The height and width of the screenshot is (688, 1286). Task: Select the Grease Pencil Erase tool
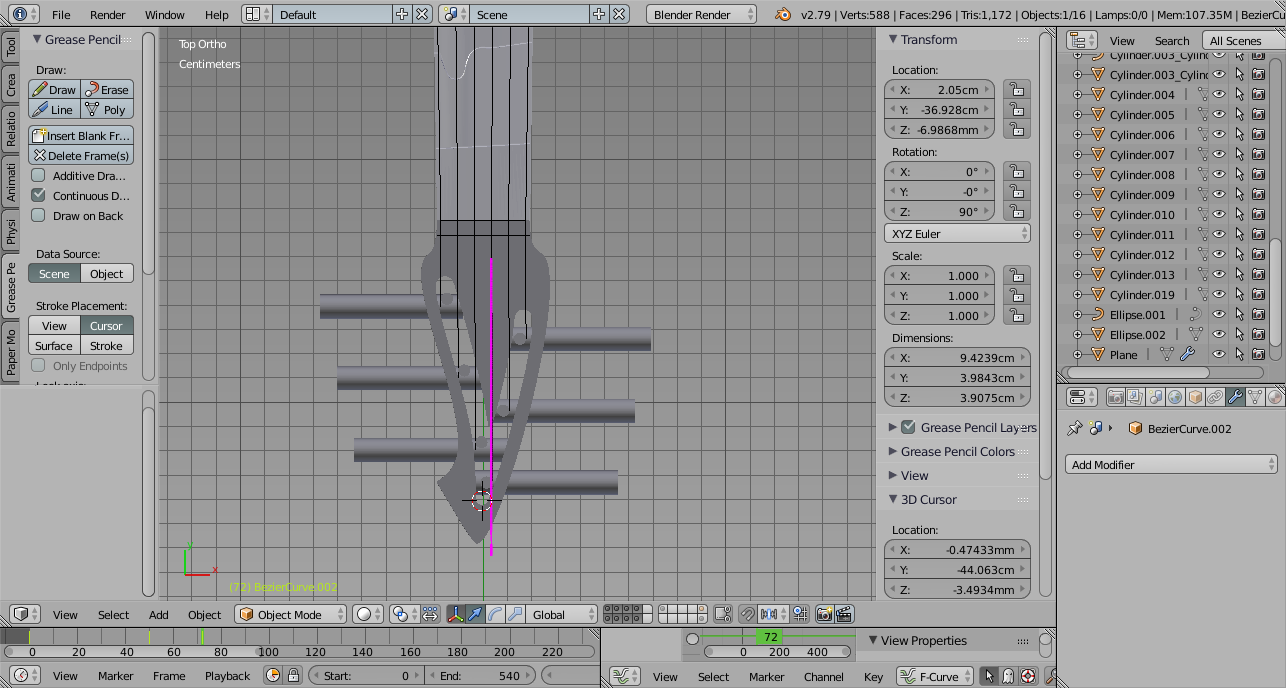click(107, 89)
